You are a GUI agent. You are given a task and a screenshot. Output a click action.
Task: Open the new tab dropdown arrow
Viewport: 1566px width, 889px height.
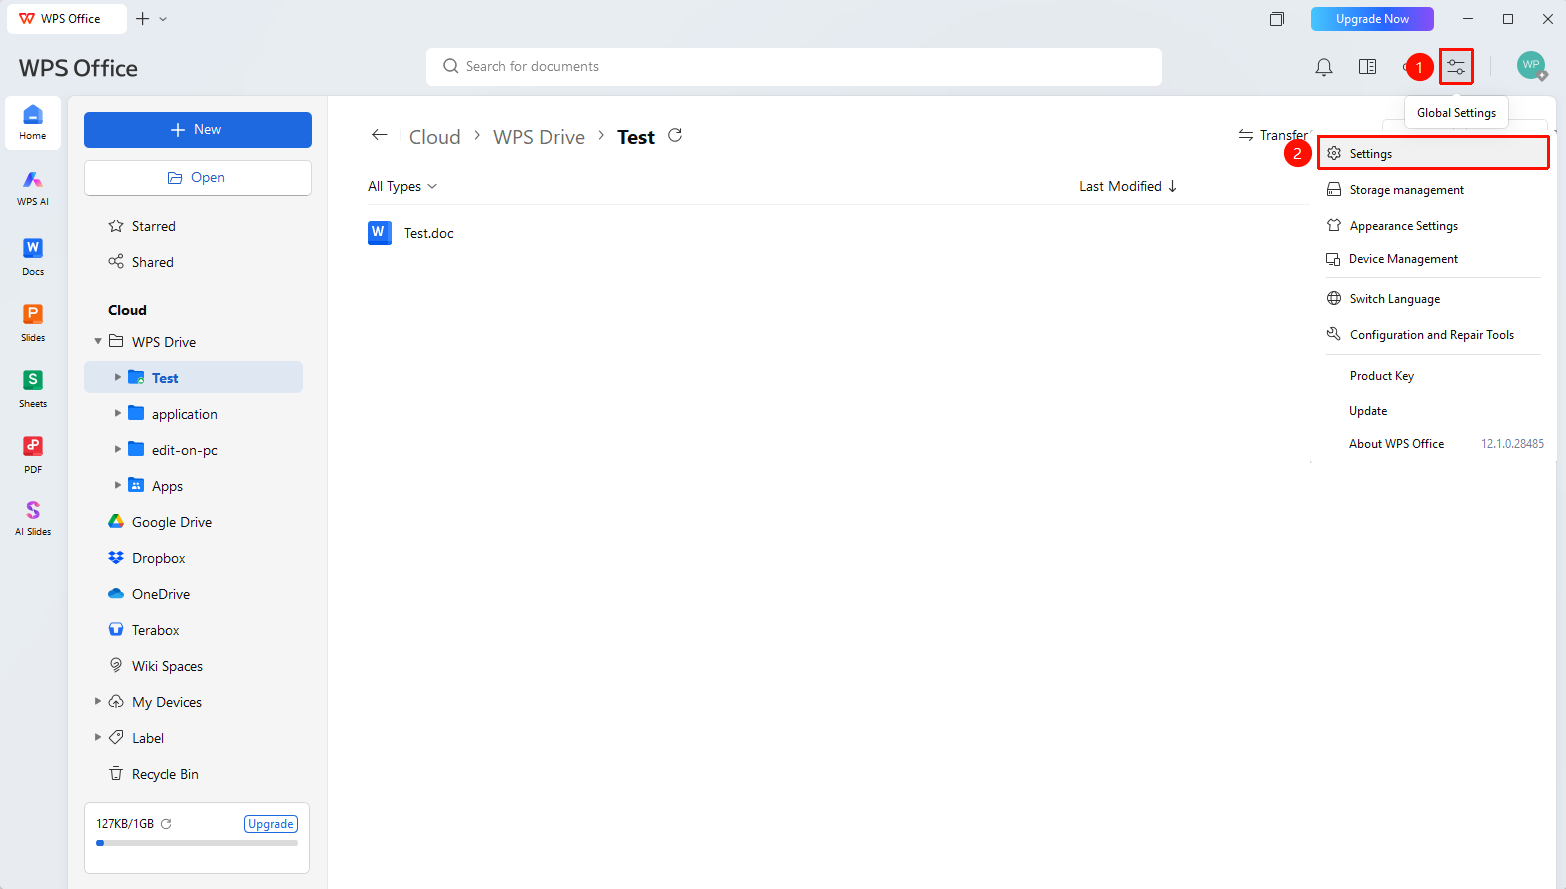[x=163, y=19]
